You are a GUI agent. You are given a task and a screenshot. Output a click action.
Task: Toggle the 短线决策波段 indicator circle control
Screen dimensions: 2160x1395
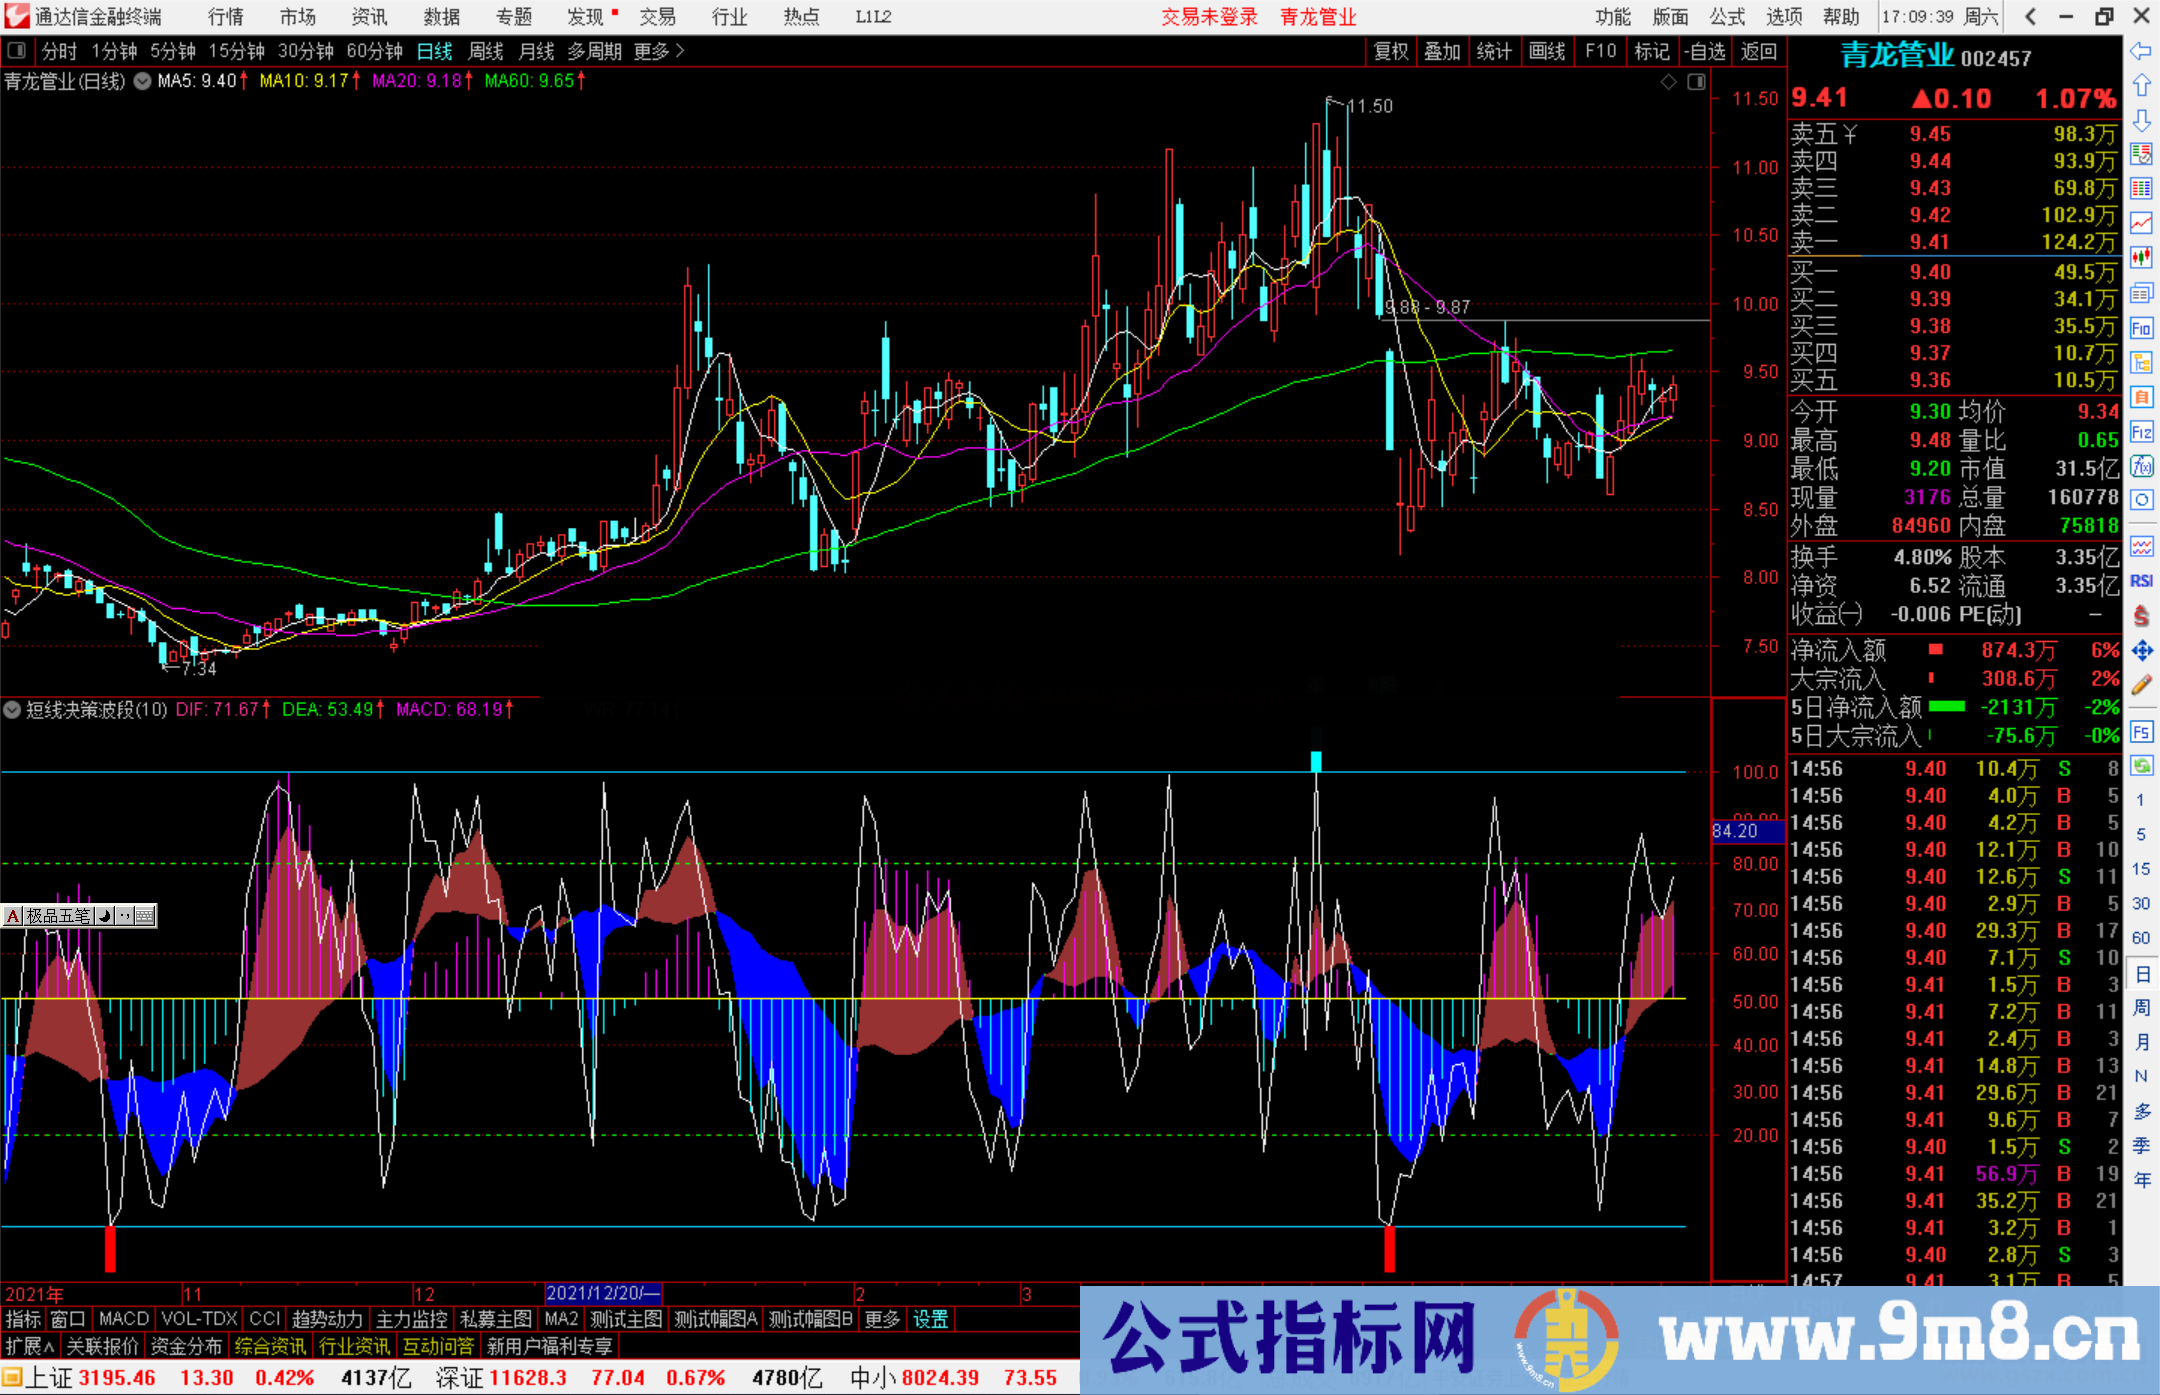11,710
